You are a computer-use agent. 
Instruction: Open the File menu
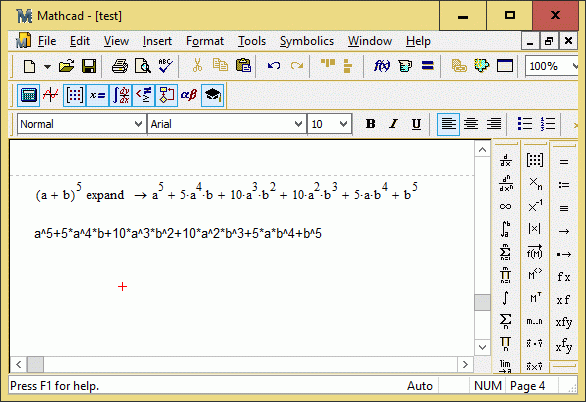47,41
